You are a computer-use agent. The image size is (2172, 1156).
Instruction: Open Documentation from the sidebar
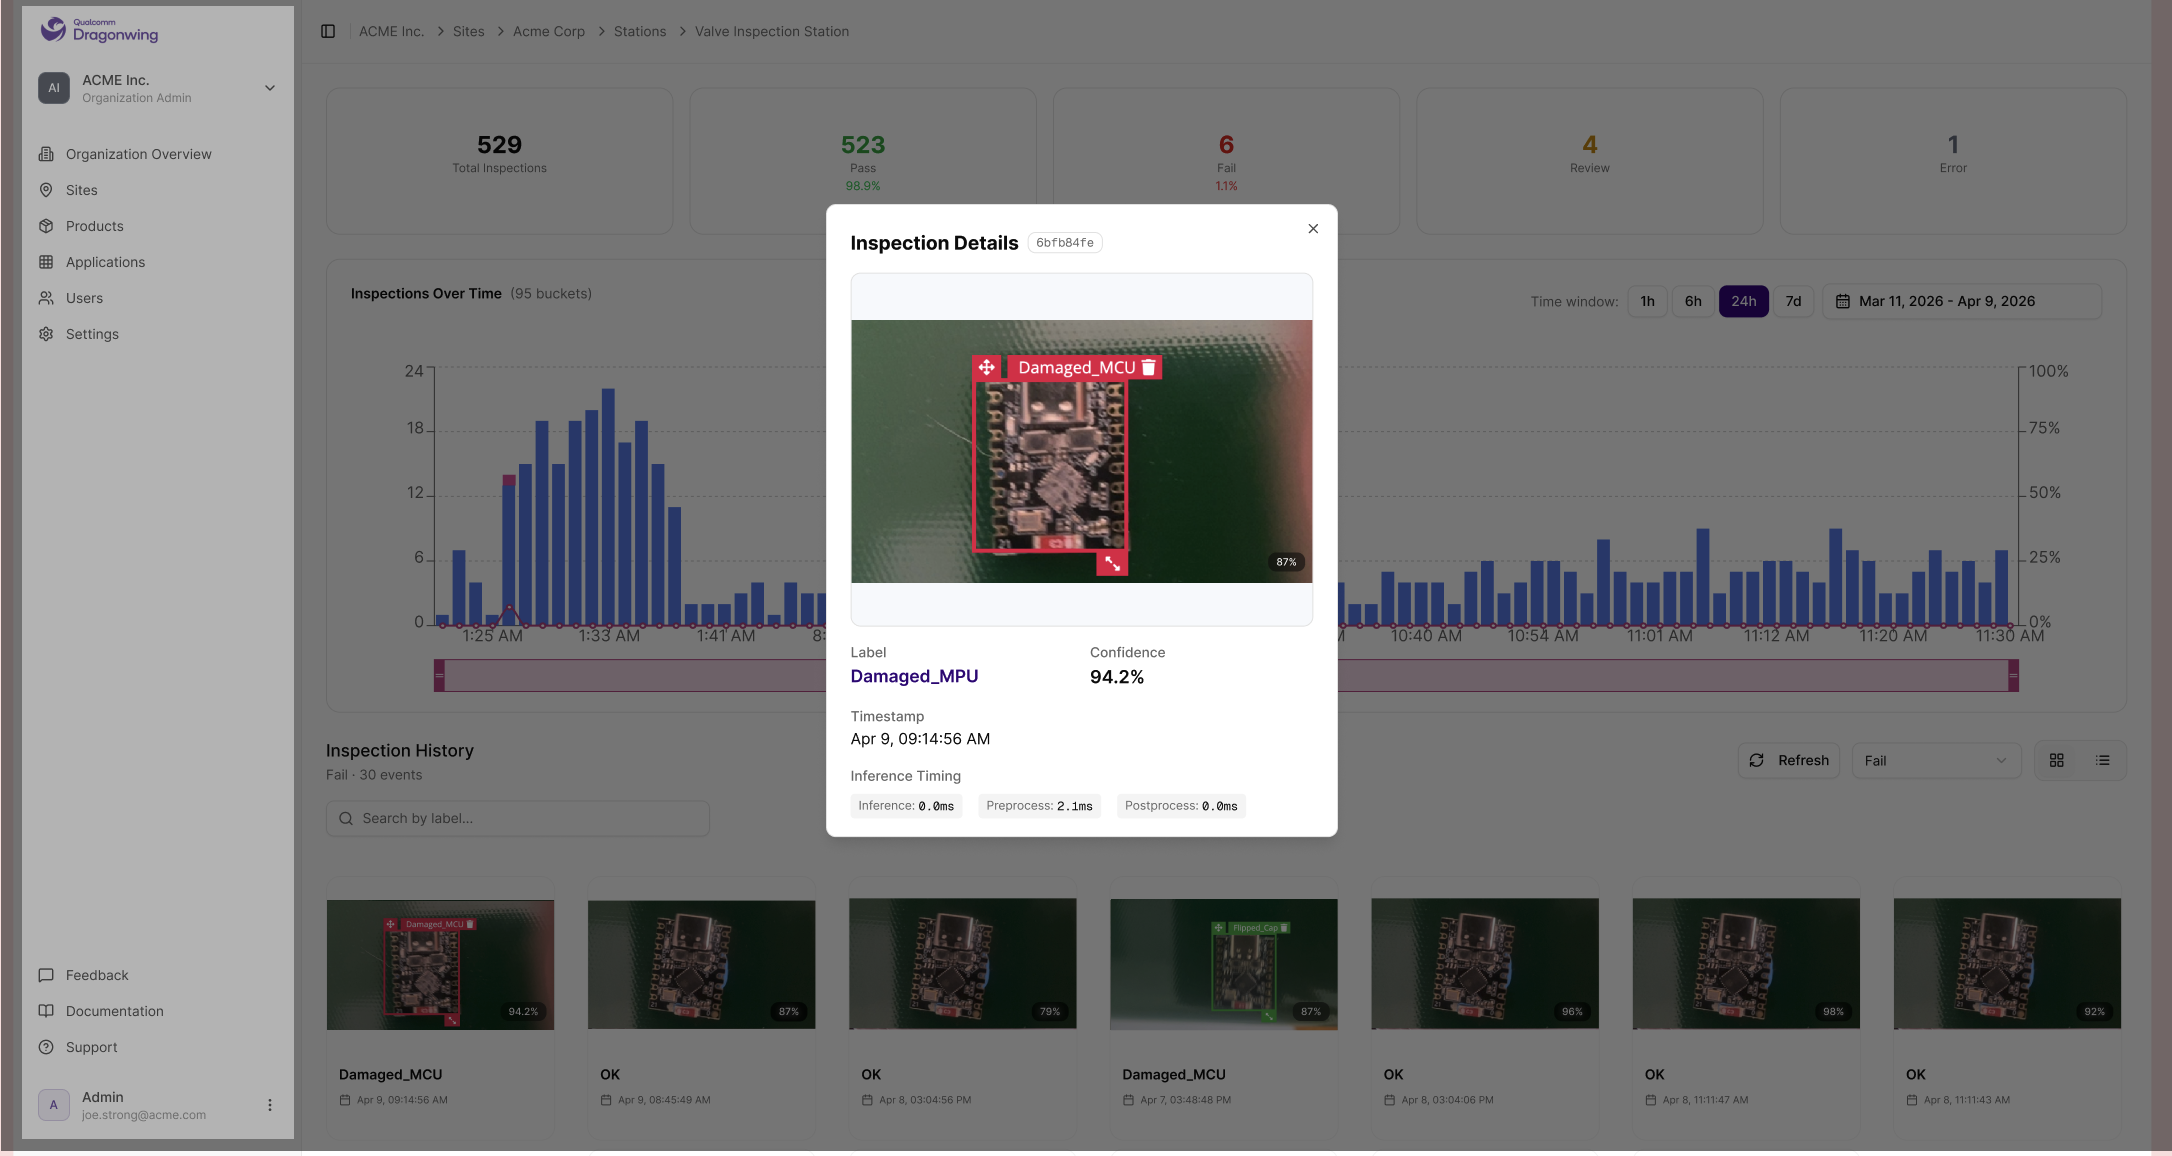(x=114, y=1011)
